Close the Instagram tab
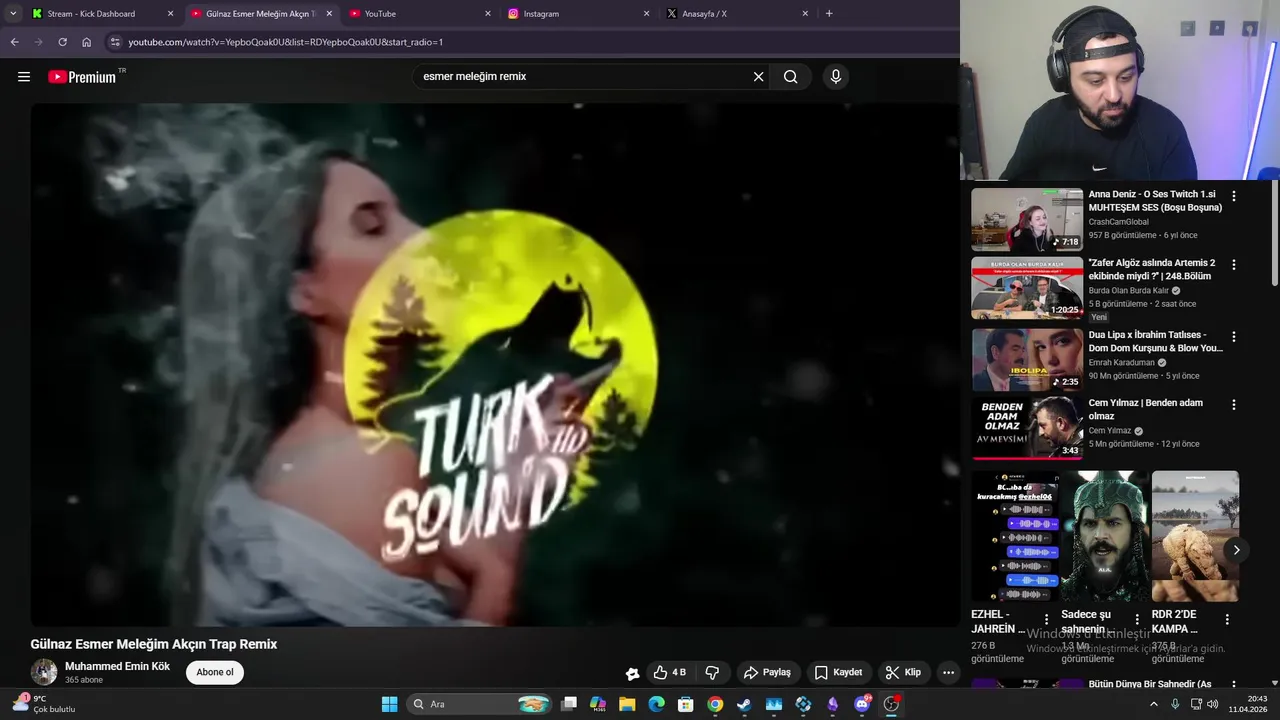Image resolution: width=1280 pixels, height=720 pixels. tap(646, 14)
